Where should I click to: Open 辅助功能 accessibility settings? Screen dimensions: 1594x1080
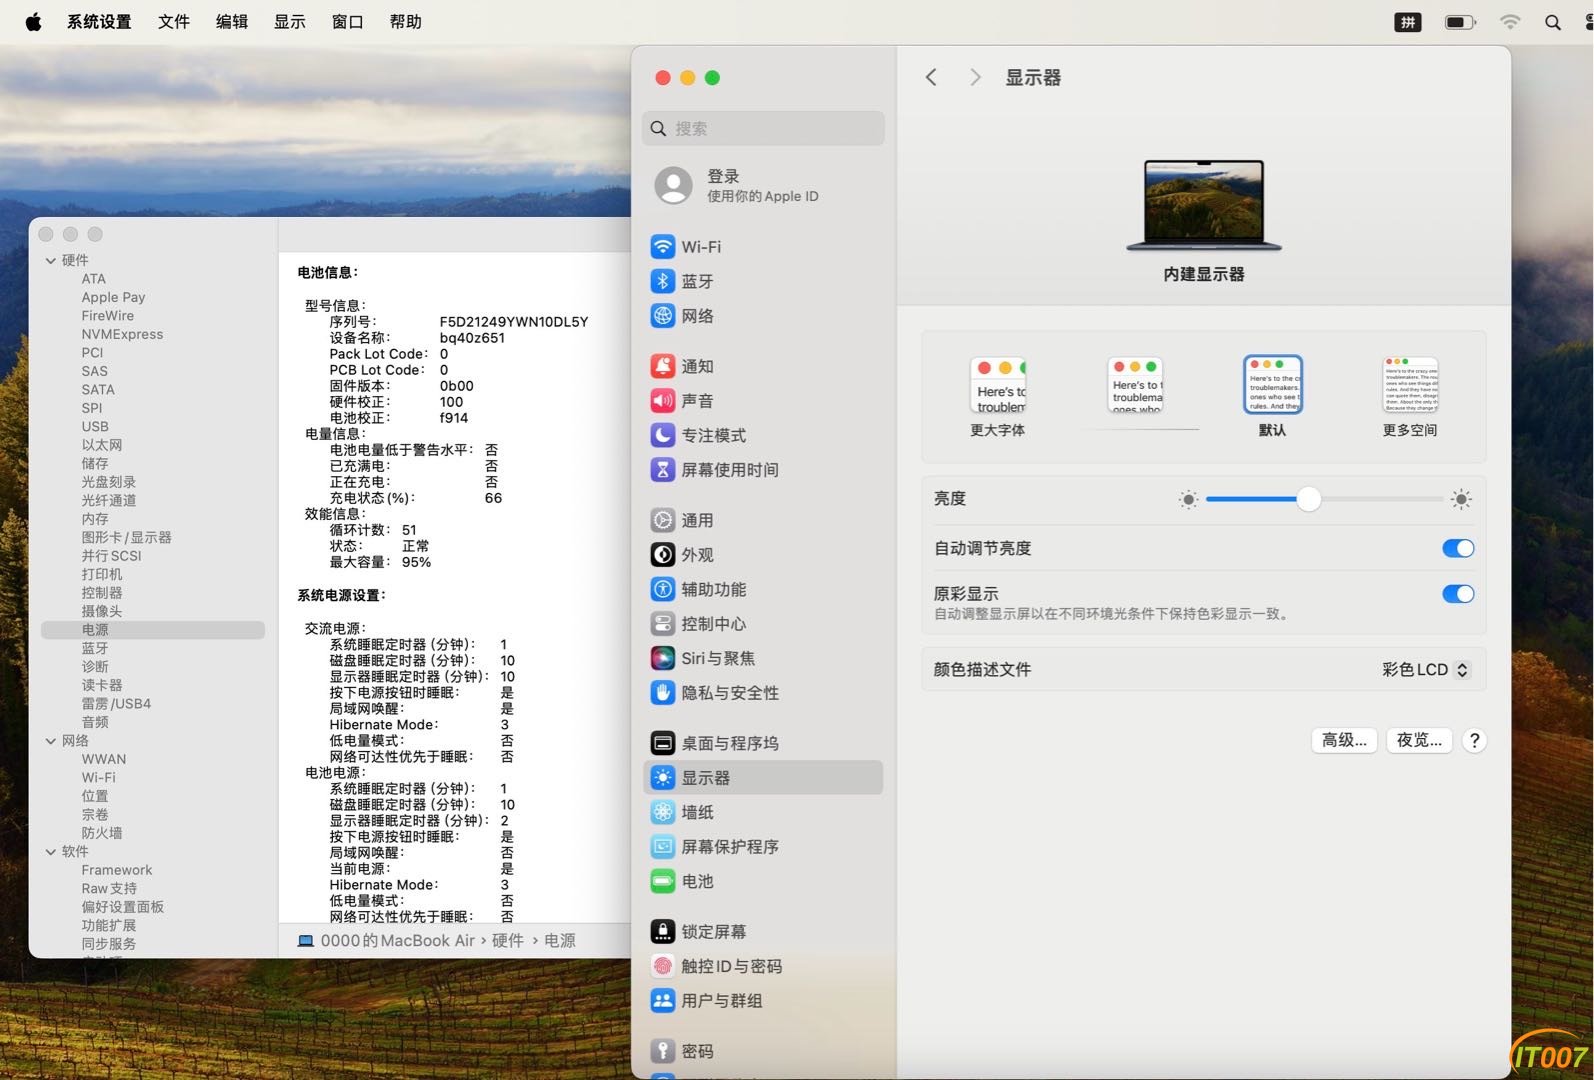[763, 590]
